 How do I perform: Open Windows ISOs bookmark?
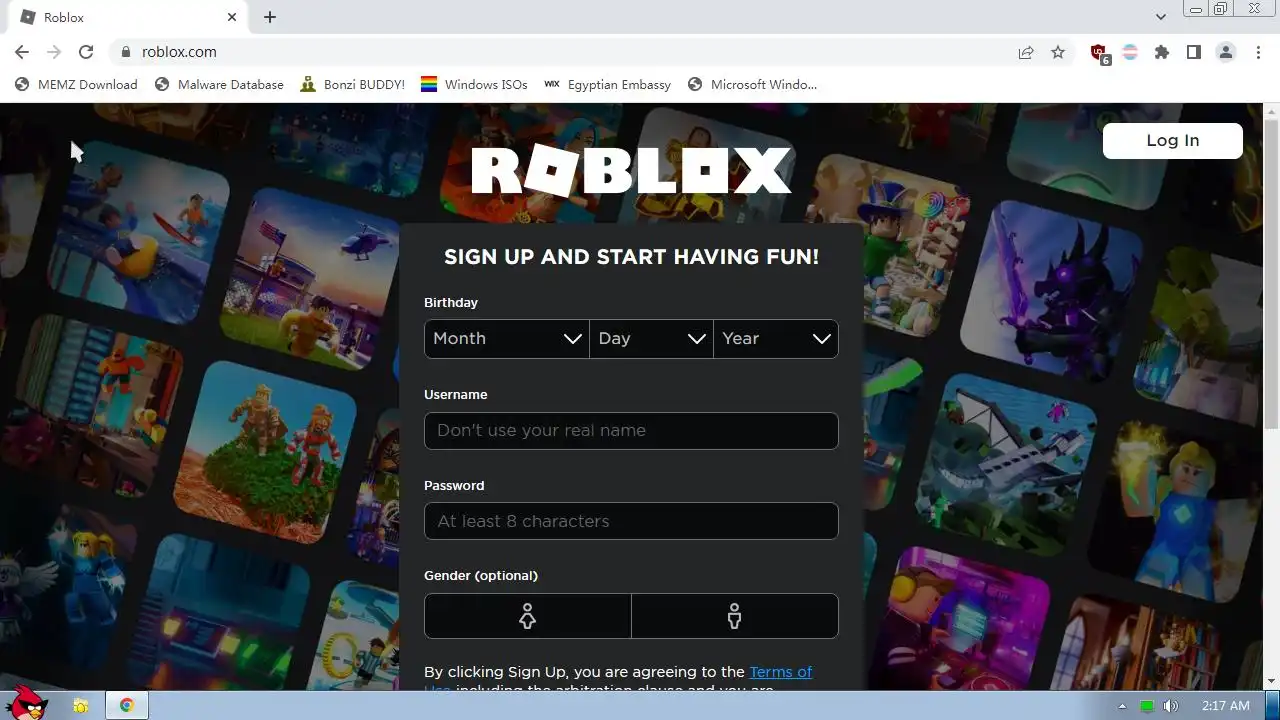click(474, 85)
